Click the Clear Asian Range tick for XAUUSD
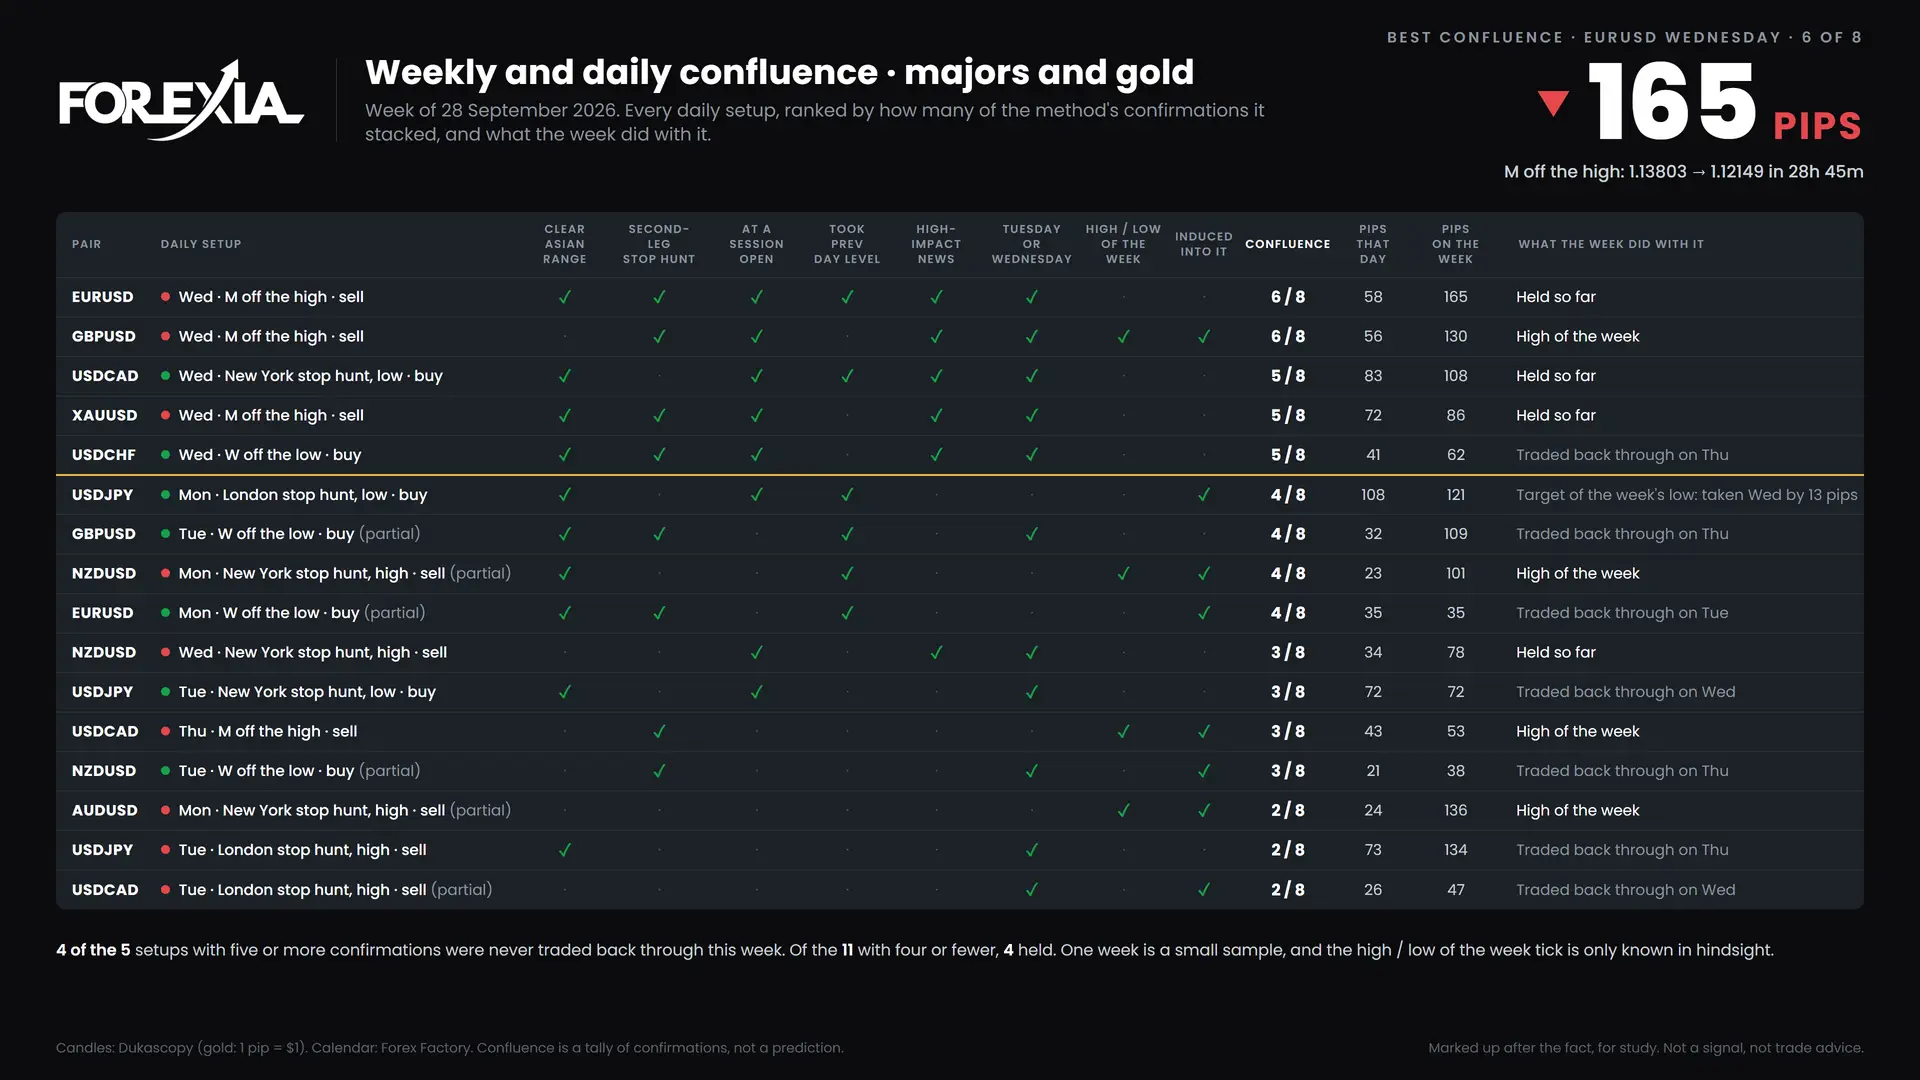 tap(565, 415)
